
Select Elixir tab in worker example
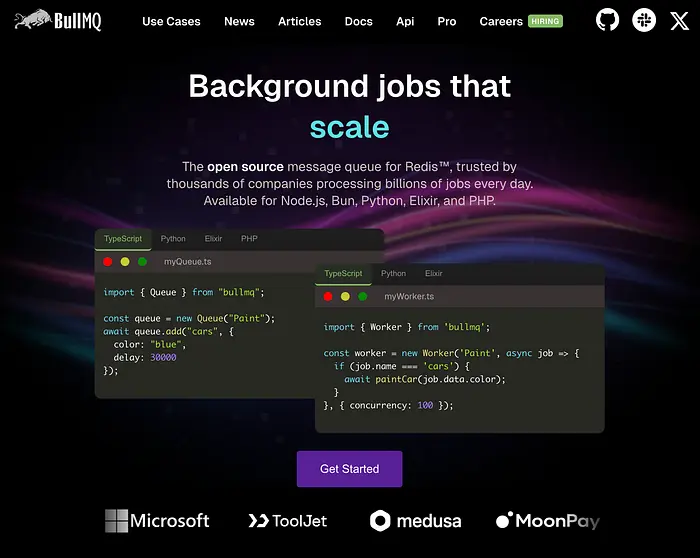pyautogui.click(x=433, y=274)
